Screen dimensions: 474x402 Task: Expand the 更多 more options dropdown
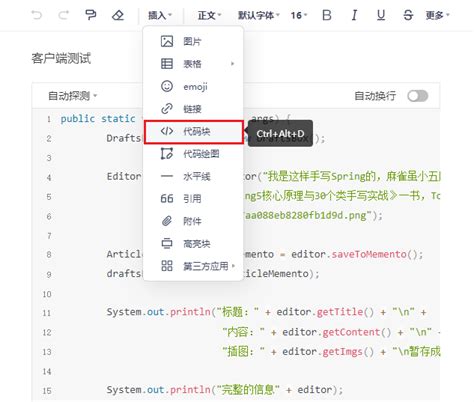coord(438,15)
